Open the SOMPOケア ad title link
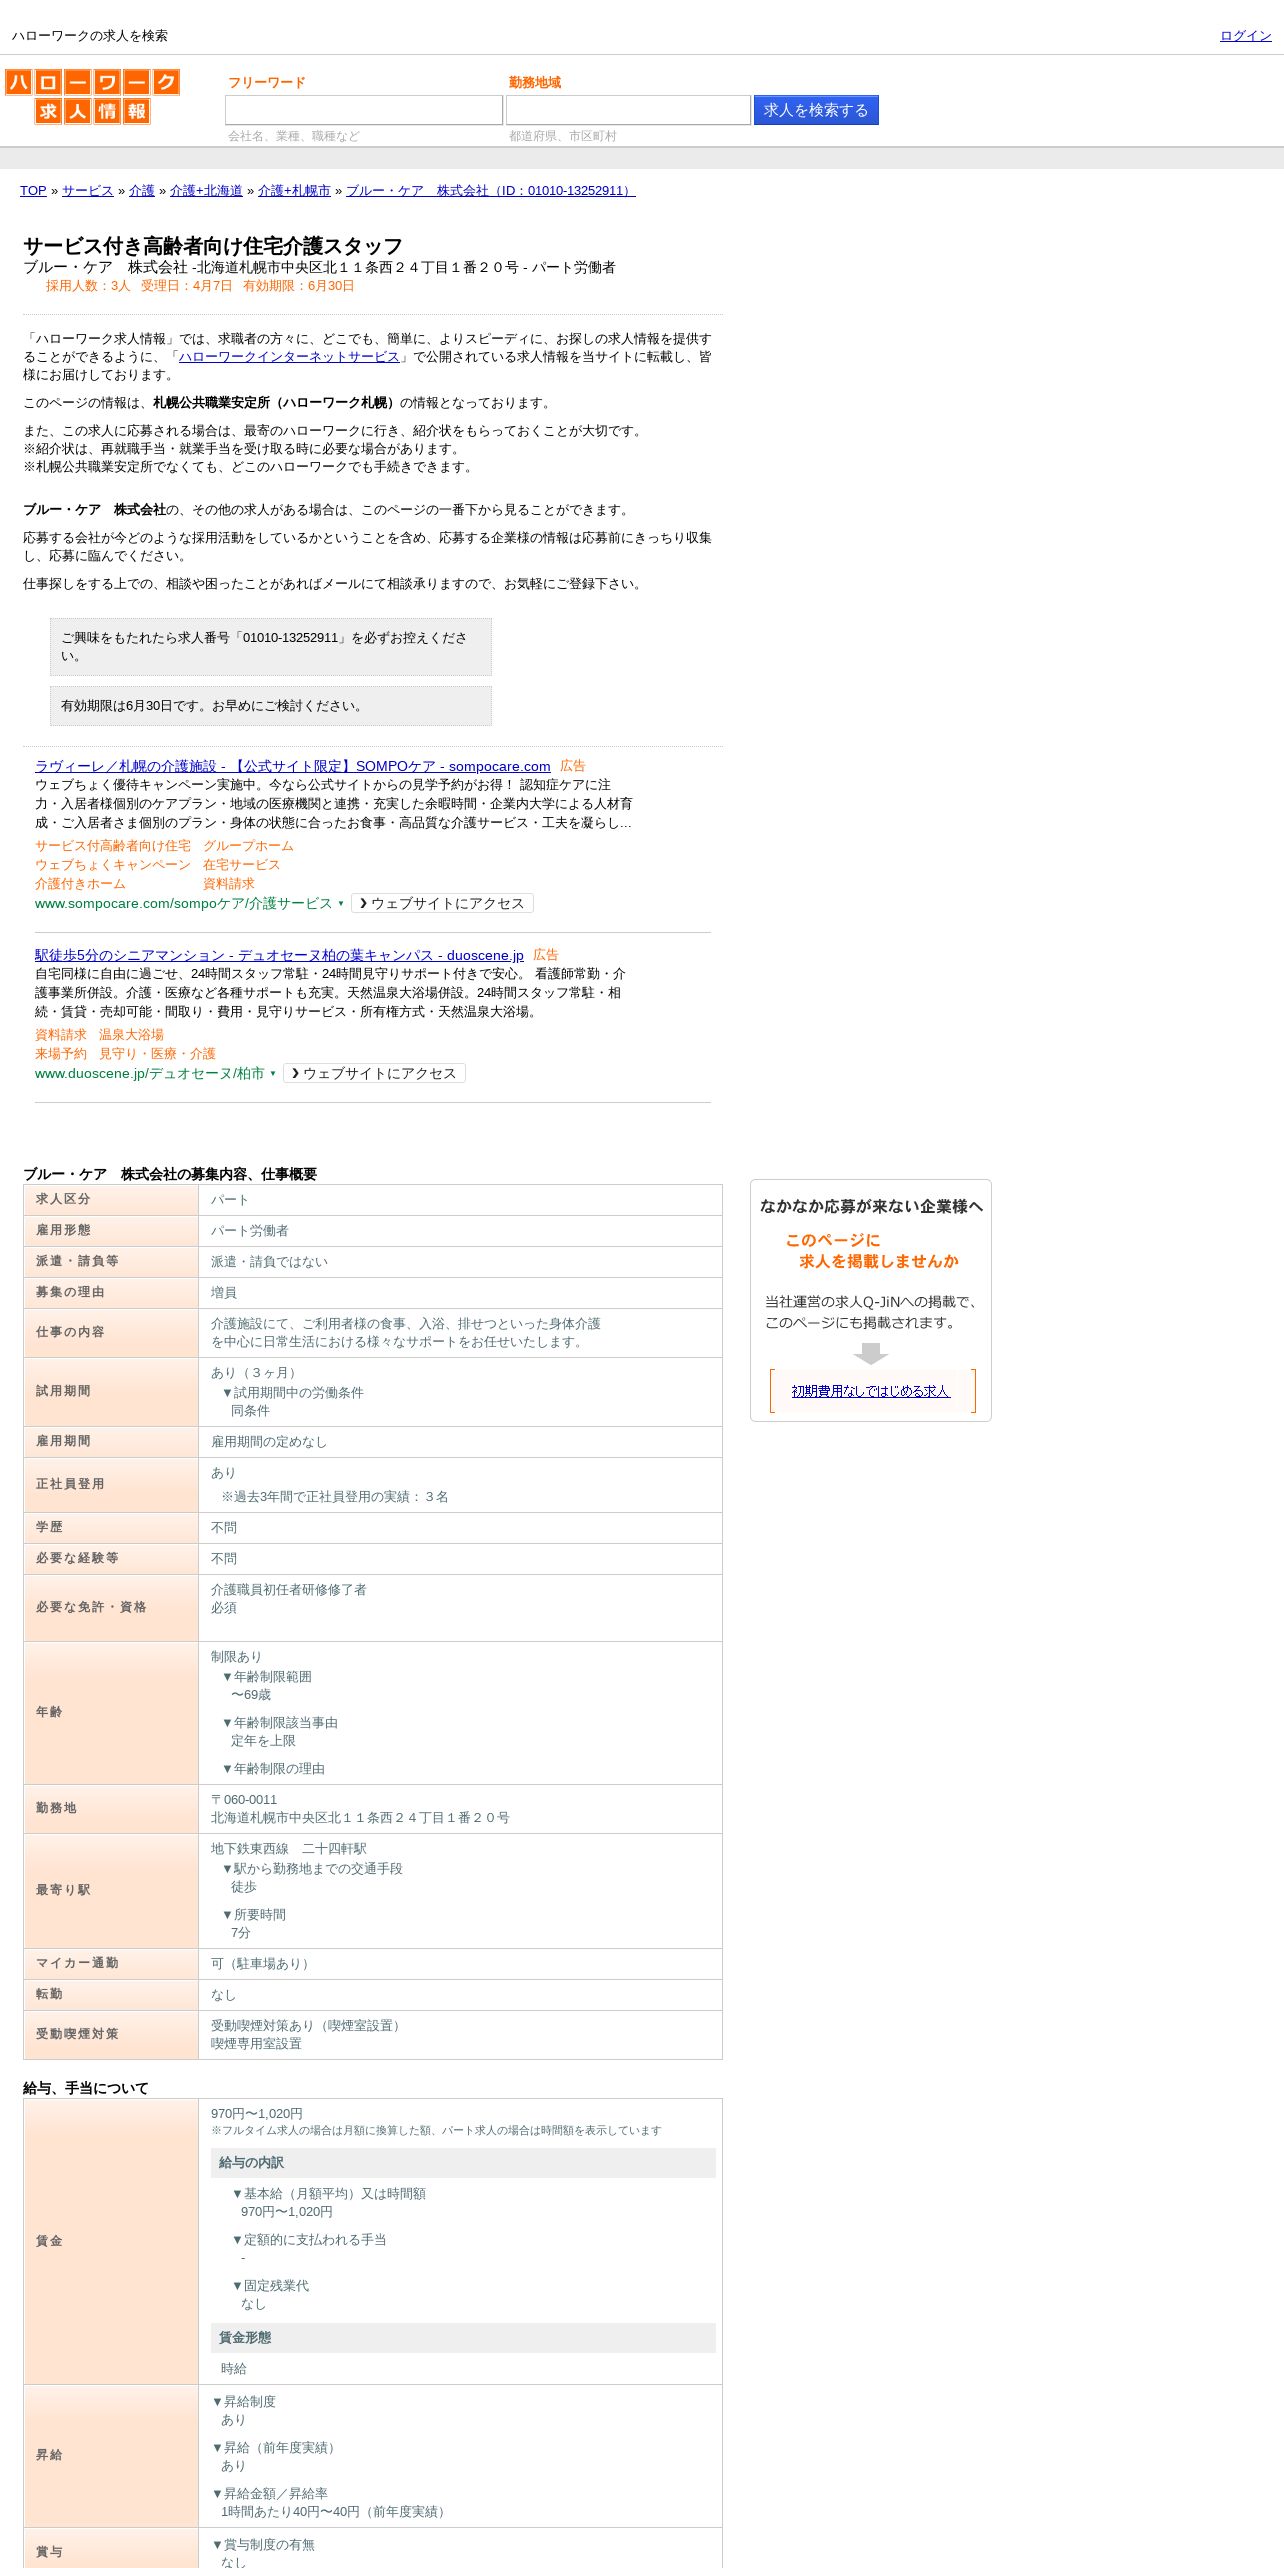1284x2568 pixels. pyautogui.click(x=292, y=766)
